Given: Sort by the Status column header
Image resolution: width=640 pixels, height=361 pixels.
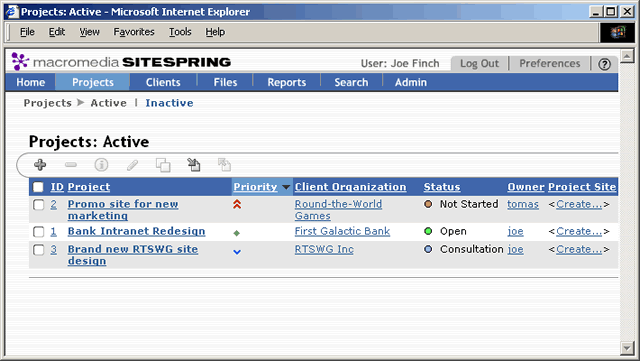Looking at the screenshot, I should click(442, 187).
